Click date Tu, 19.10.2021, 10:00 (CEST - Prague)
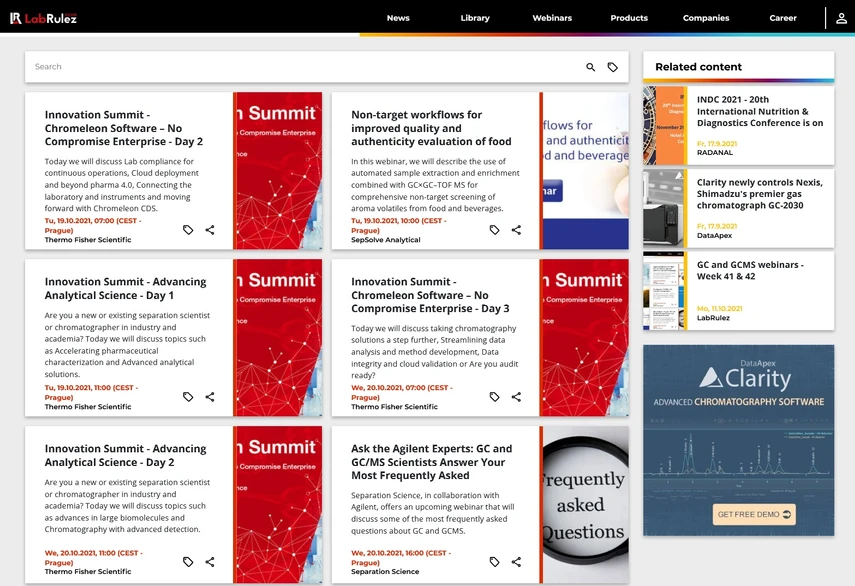Viewport: 855px width, 586px height. coord(399,226)
